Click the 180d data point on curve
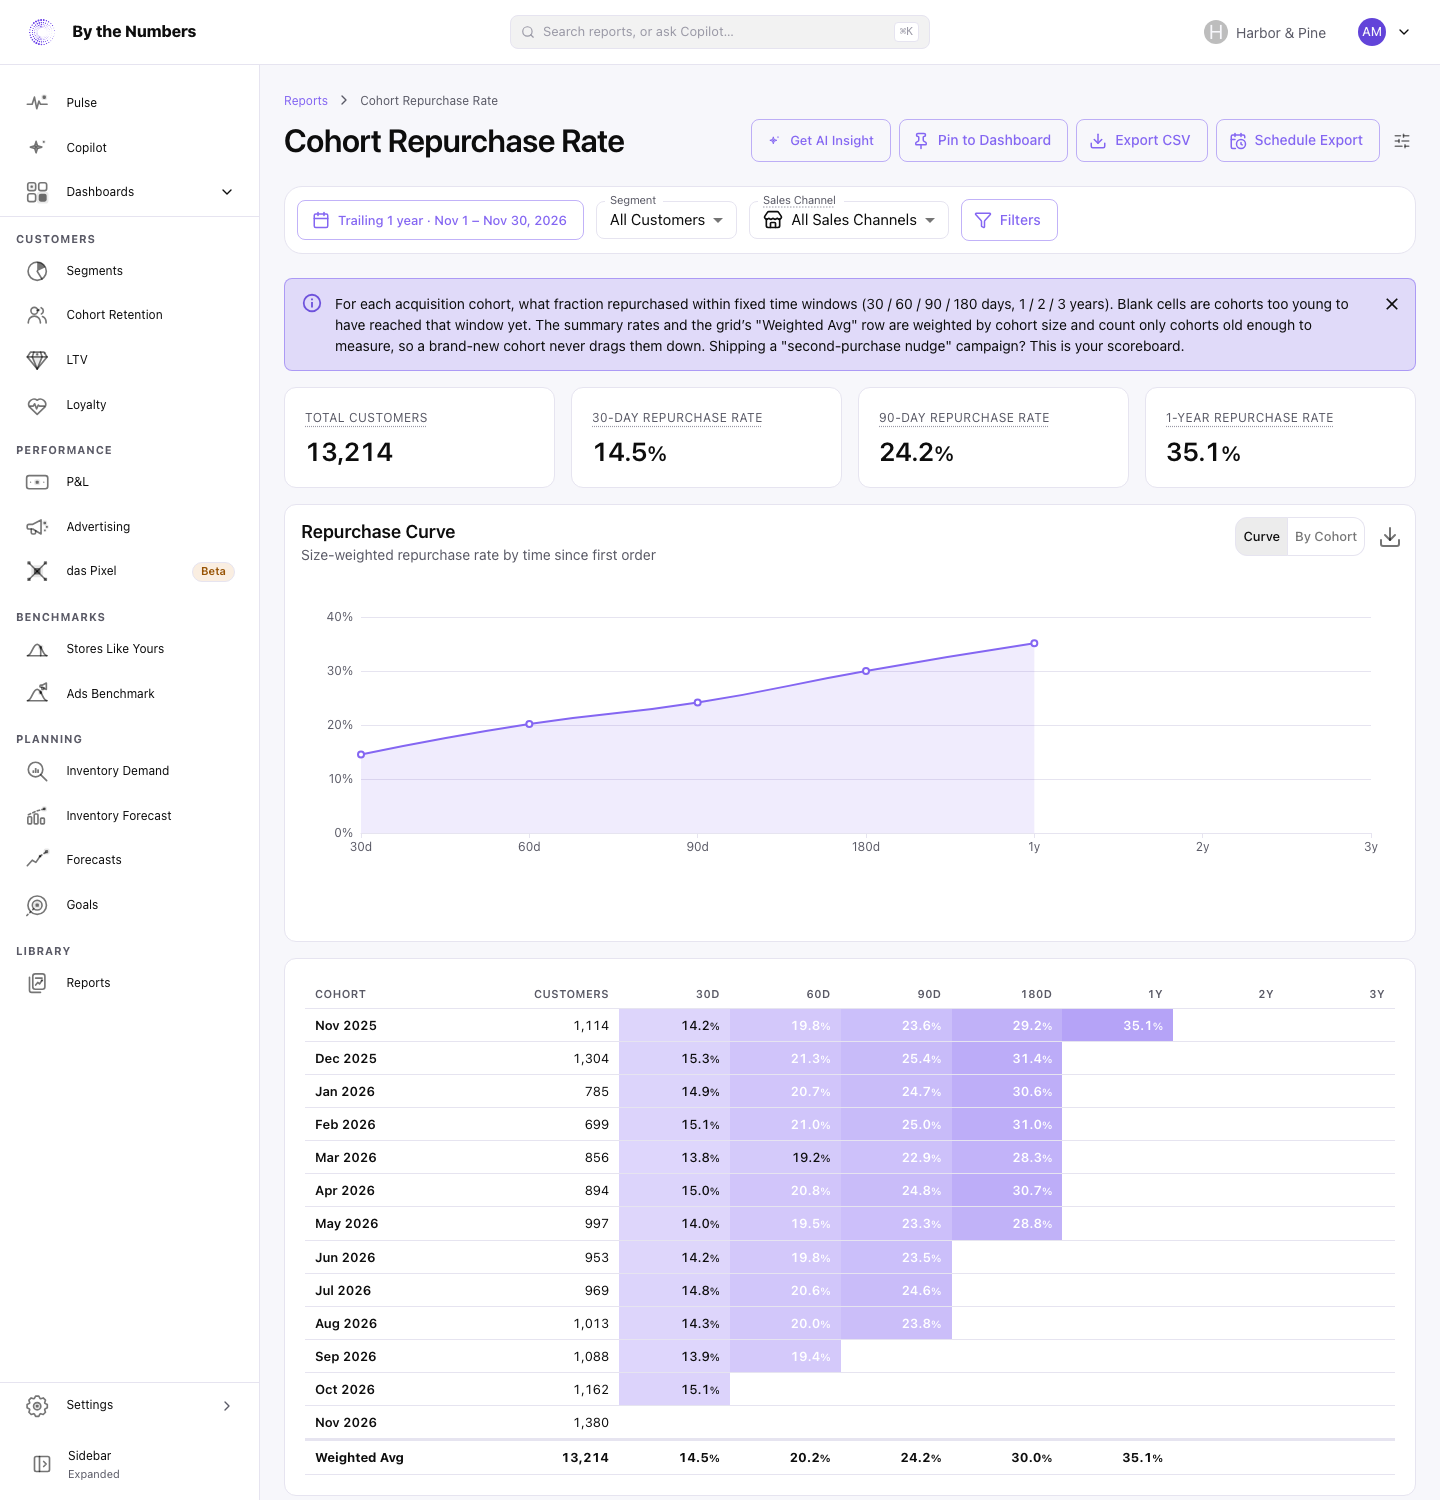The width and height of the screenshot is (1440, 1500). 866,671
